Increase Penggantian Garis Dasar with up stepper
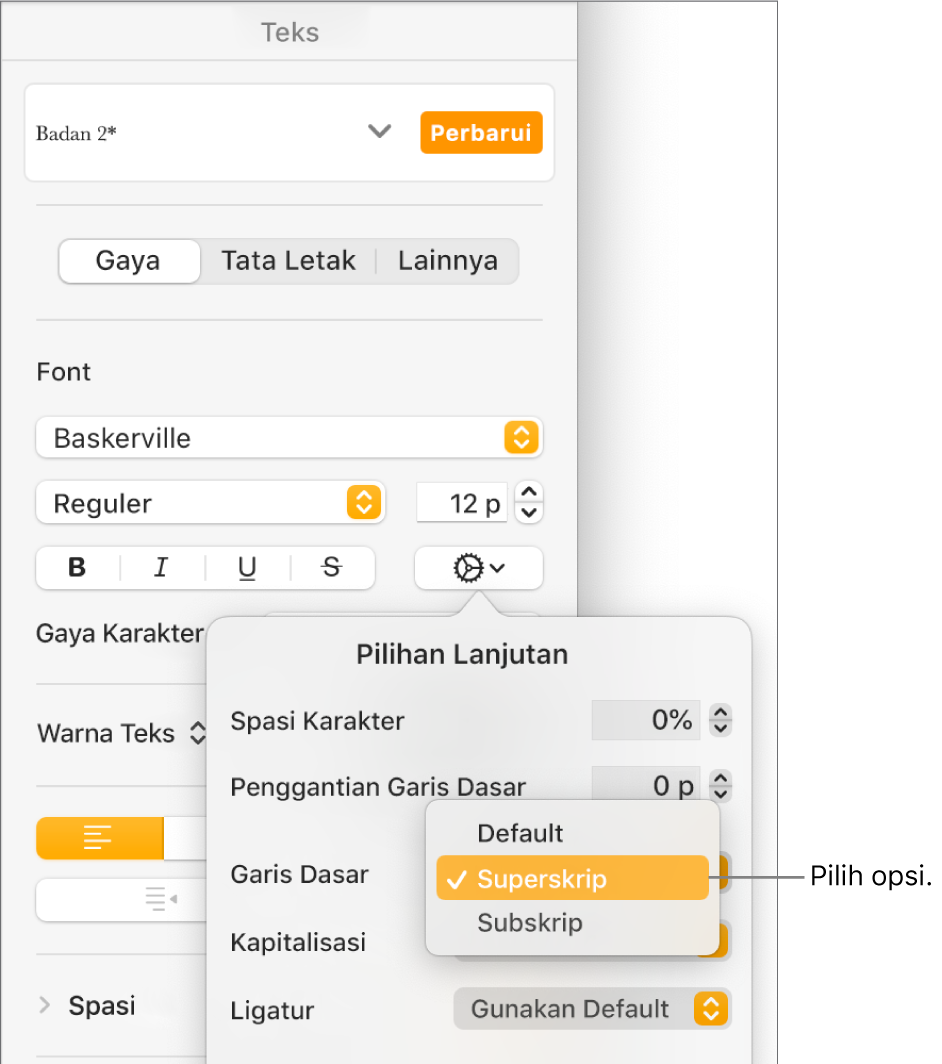Screen dimensions: 942x1064 click(x=721, y=778)
